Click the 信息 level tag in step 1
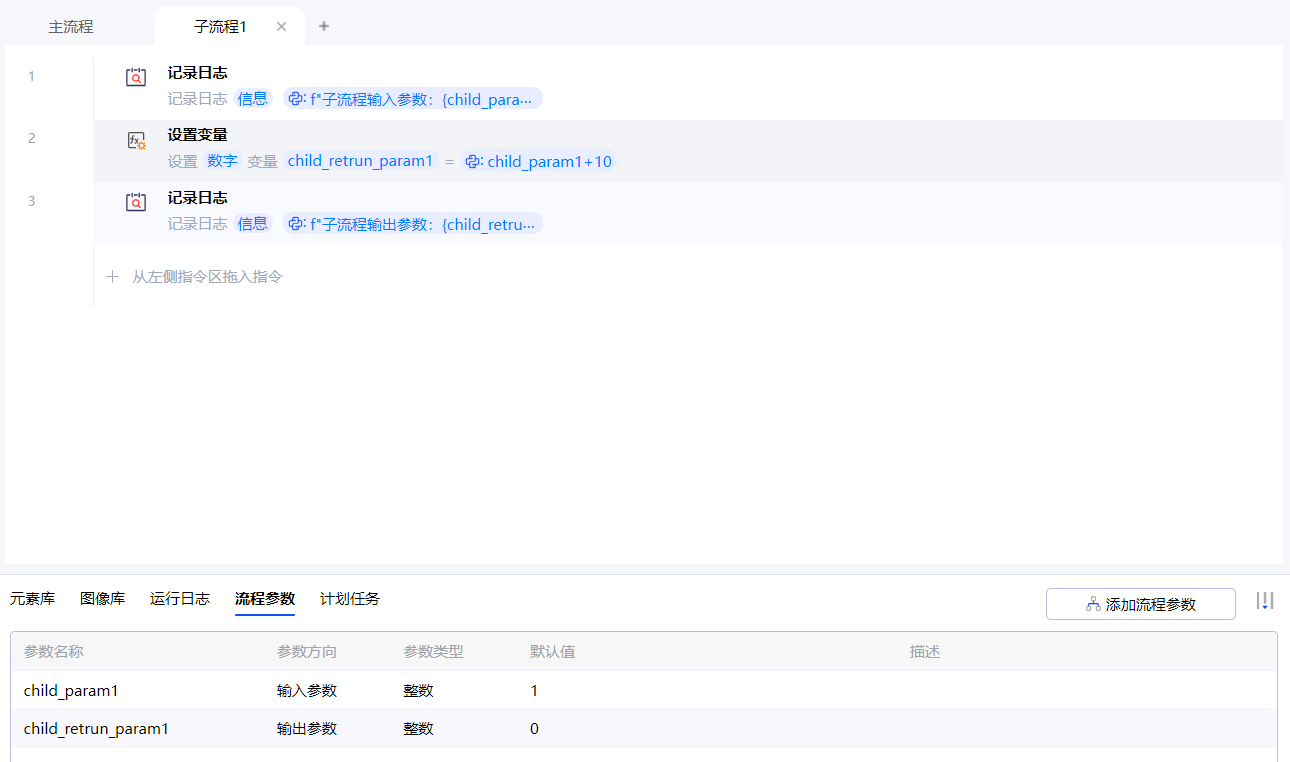Viewport: 1290px width, 762px height. [x=252, y=98]
